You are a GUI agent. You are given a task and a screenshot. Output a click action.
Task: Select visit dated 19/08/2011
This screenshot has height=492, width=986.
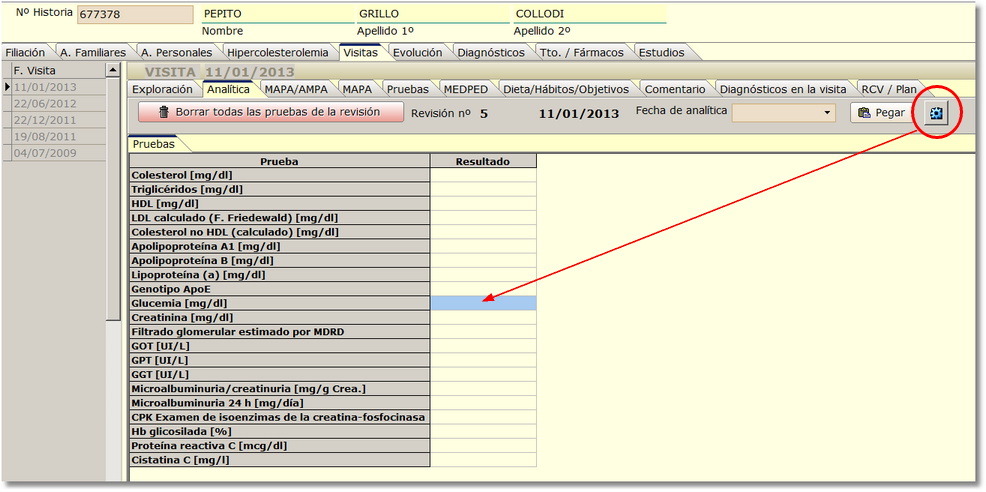(59, 137)
